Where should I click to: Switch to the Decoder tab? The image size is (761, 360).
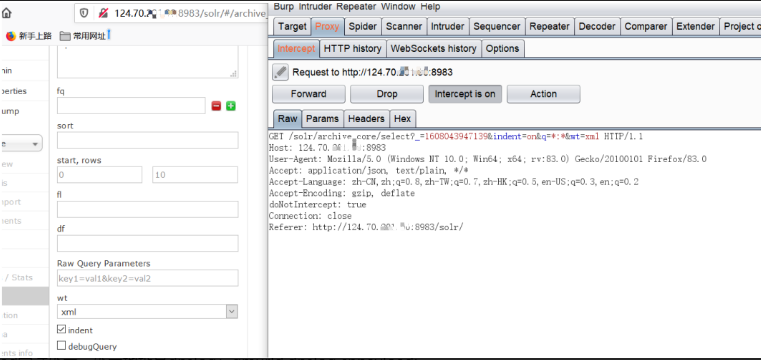[597, 27]
